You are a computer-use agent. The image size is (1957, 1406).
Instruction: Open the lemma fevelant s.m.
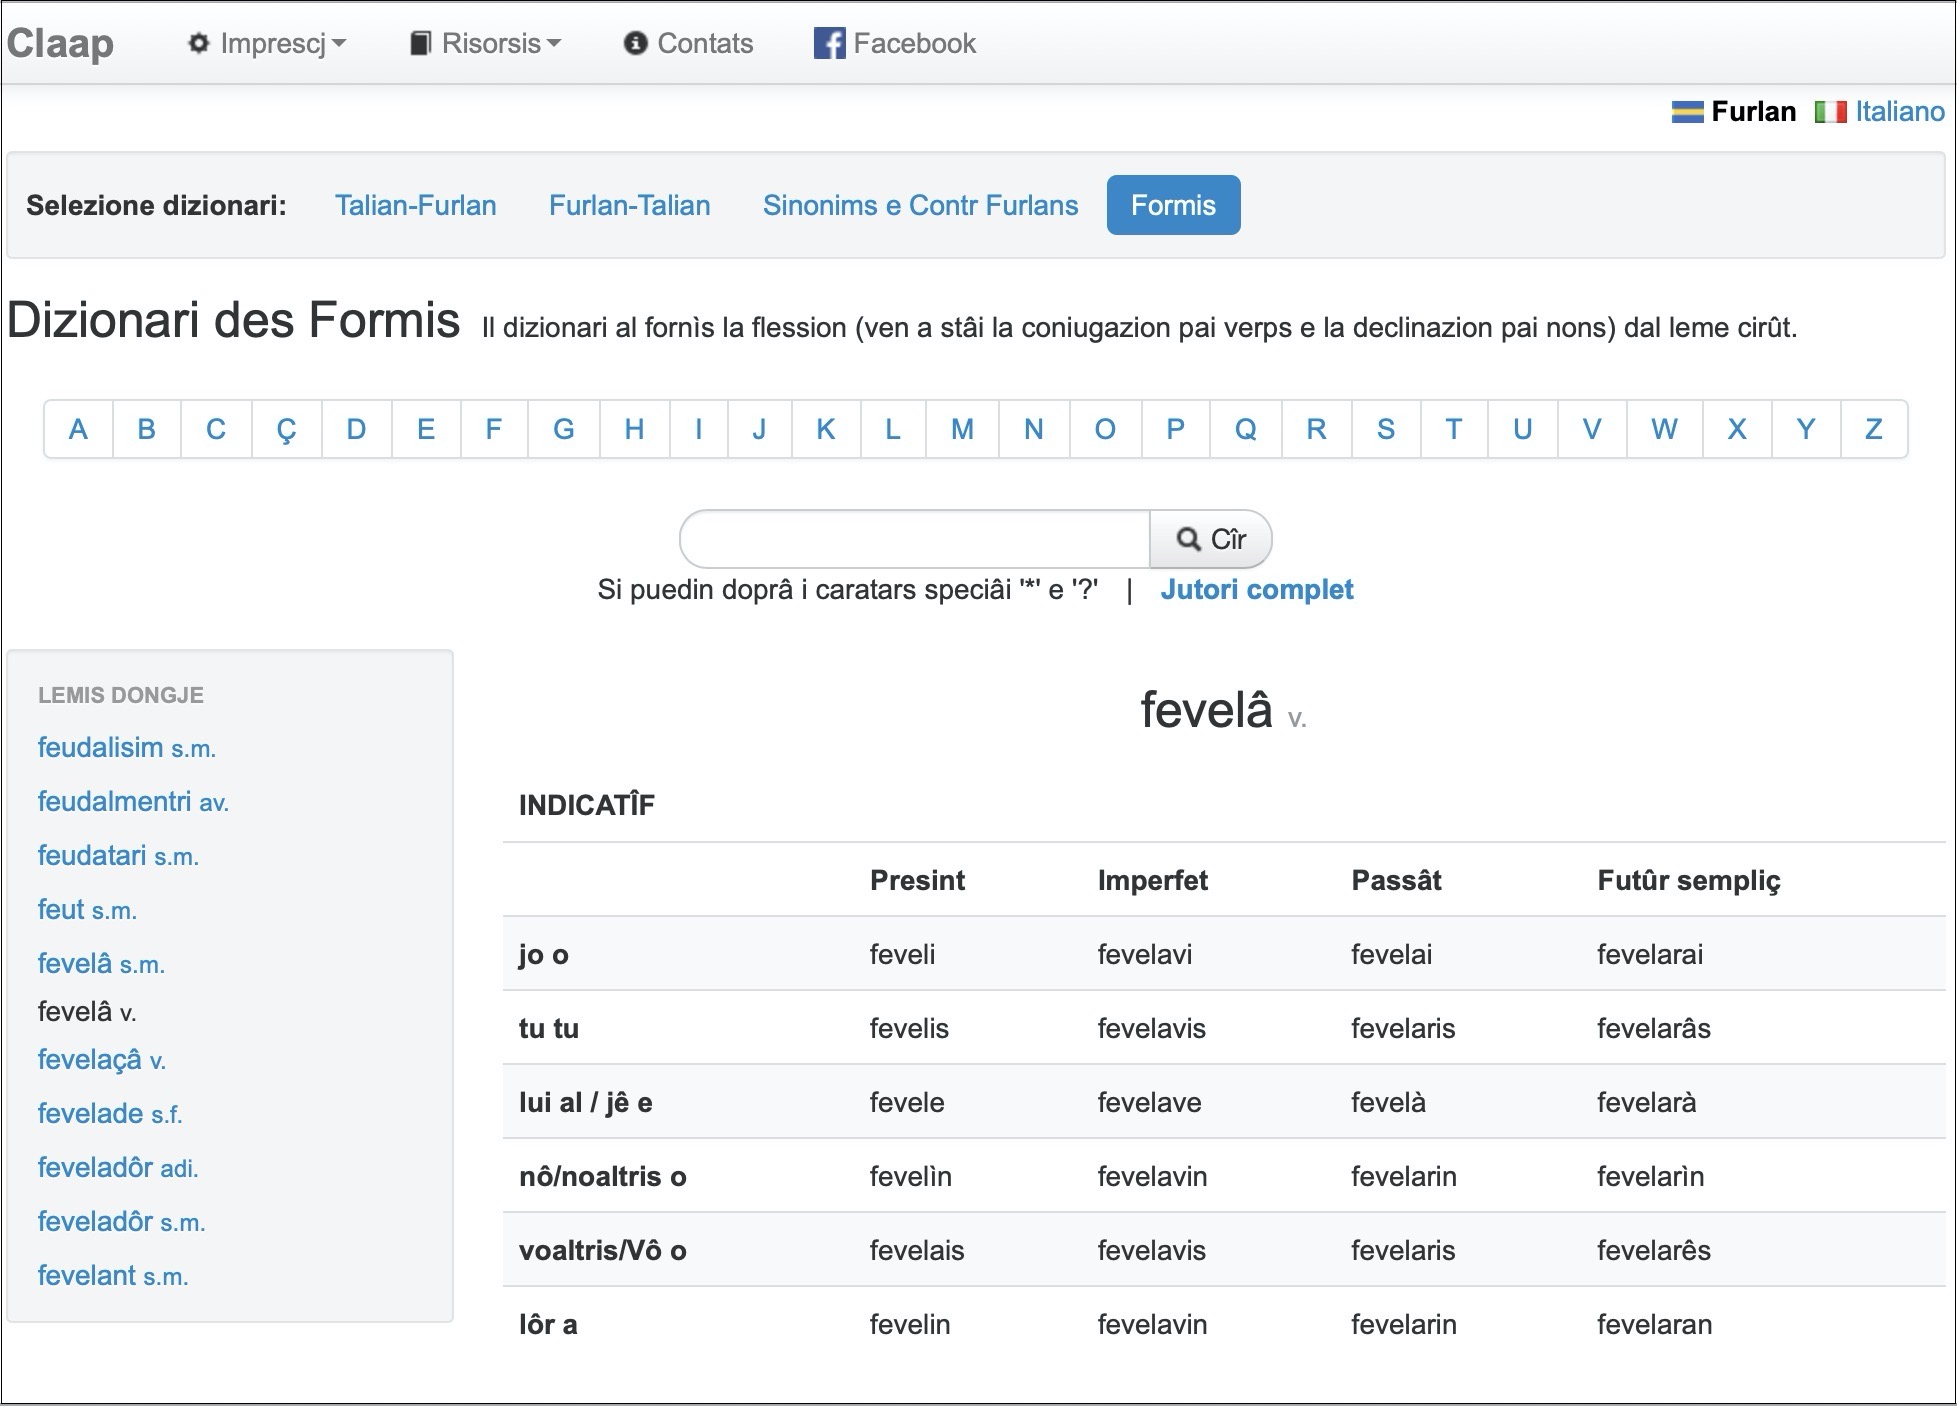[x=113, y=1275]
